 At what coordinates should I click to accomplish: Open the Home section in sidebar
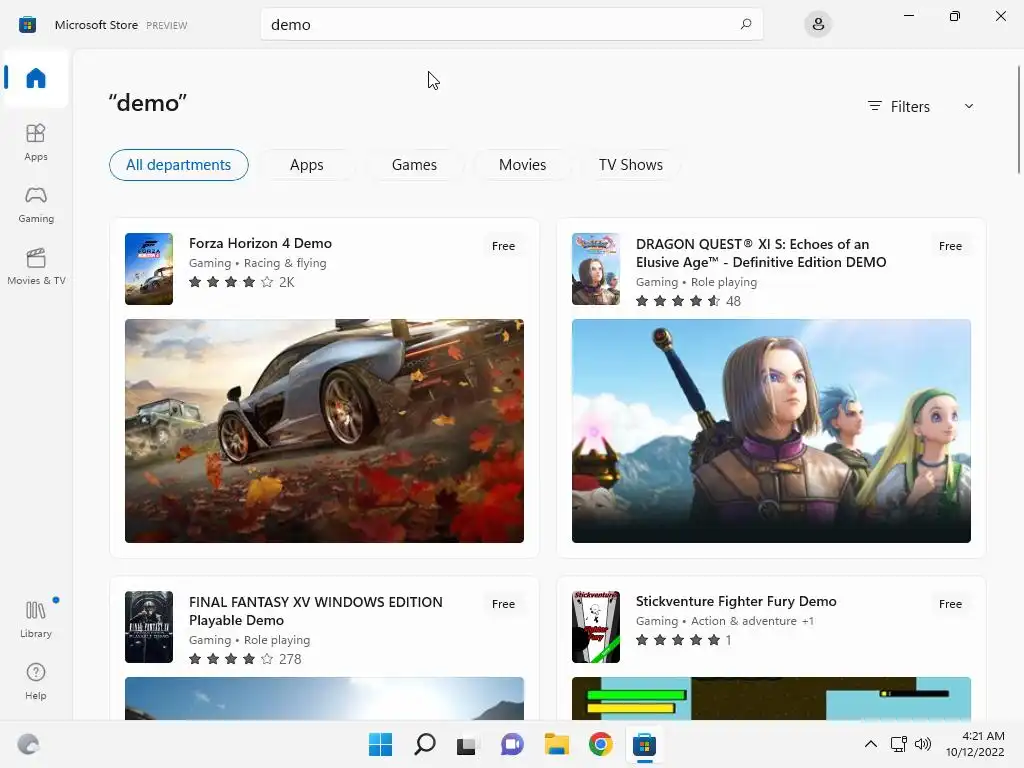pos(36,78)
